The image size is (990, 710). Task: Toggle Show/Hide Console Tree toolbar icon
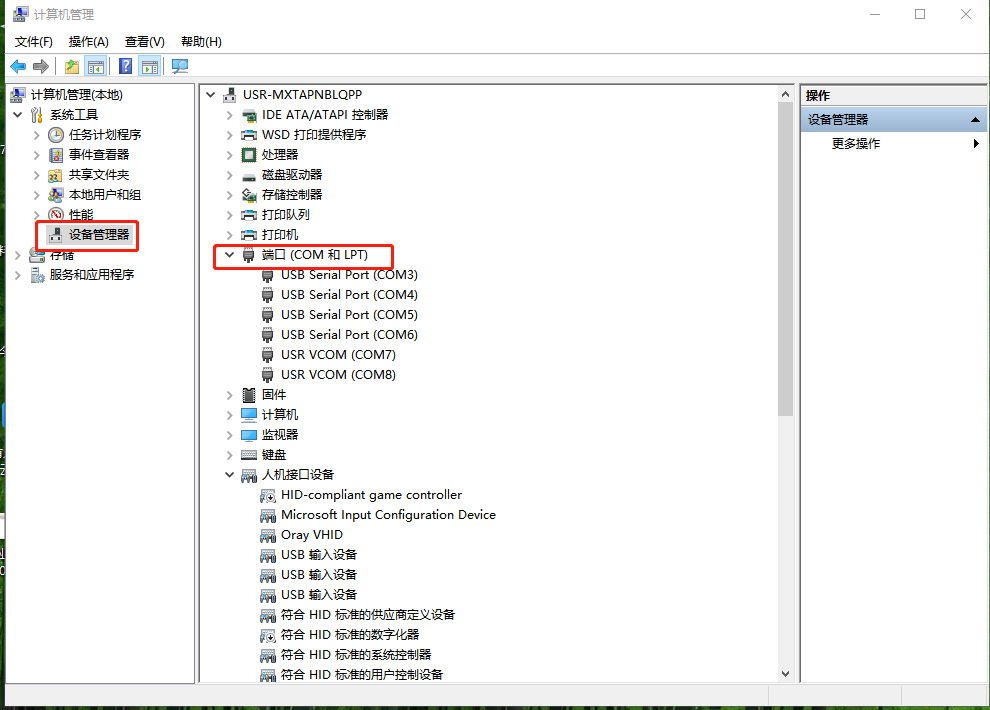96,67
